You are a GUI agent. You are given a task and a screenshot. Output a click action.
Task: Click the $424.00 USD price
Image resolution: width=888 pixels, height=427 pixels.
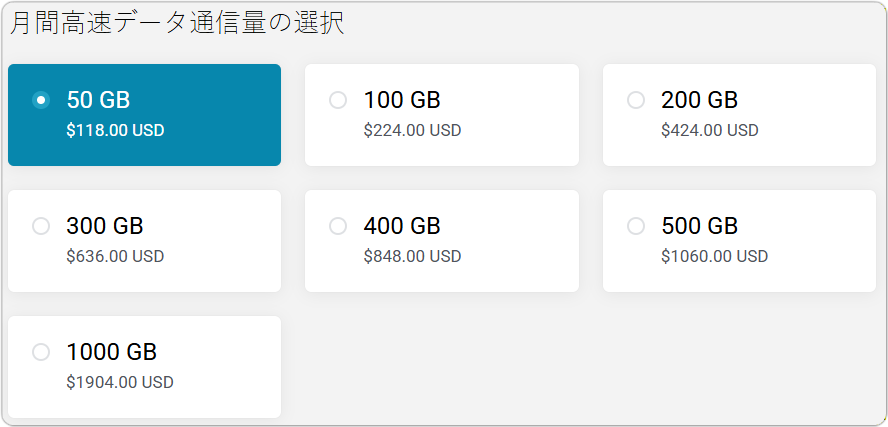[709, 130]
